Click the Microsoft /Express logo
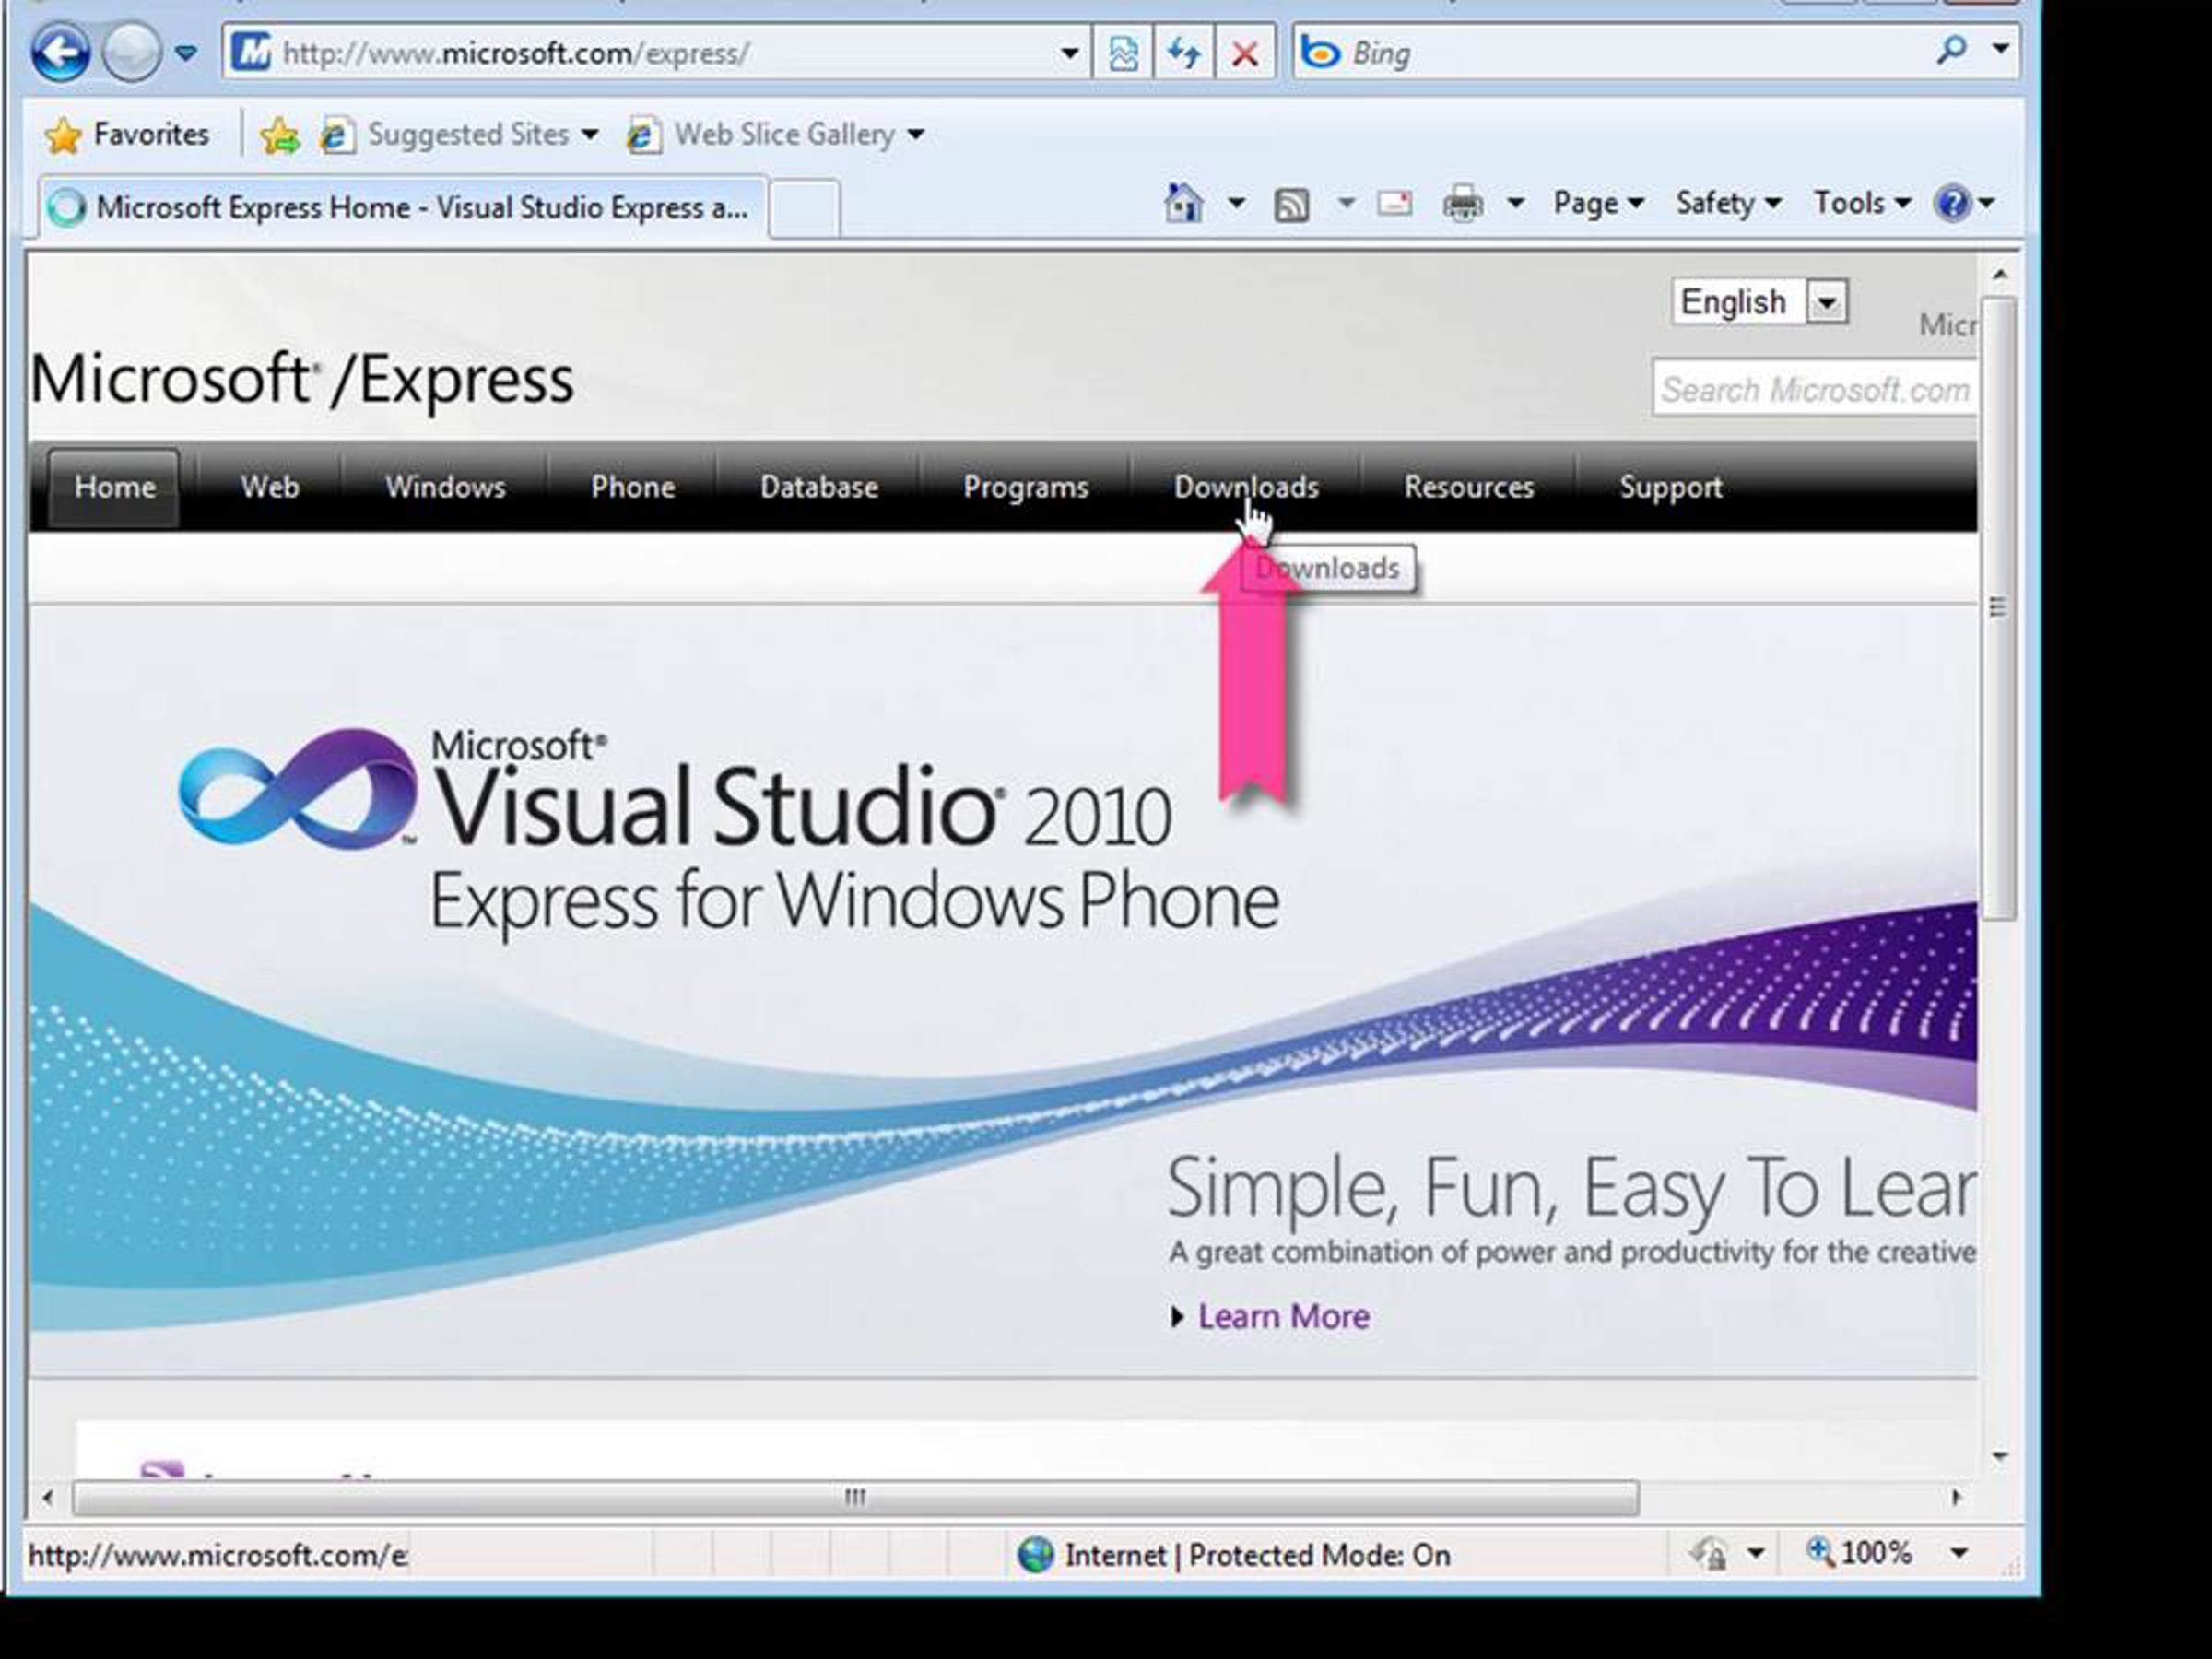The width and height of the screenshot is (2212, 1659). pyautogui.click(x=302, y=380)
